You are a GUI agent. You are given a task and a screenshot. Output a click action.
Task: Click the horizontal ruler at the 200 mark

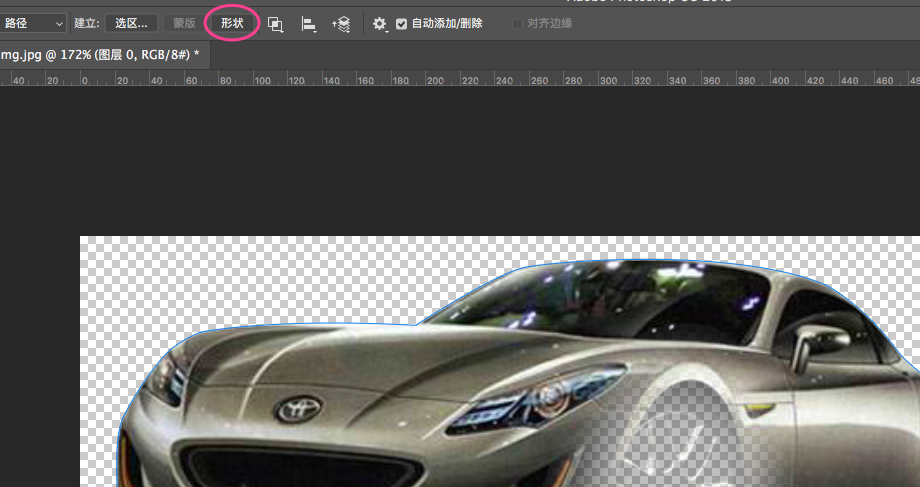(435, 80)
